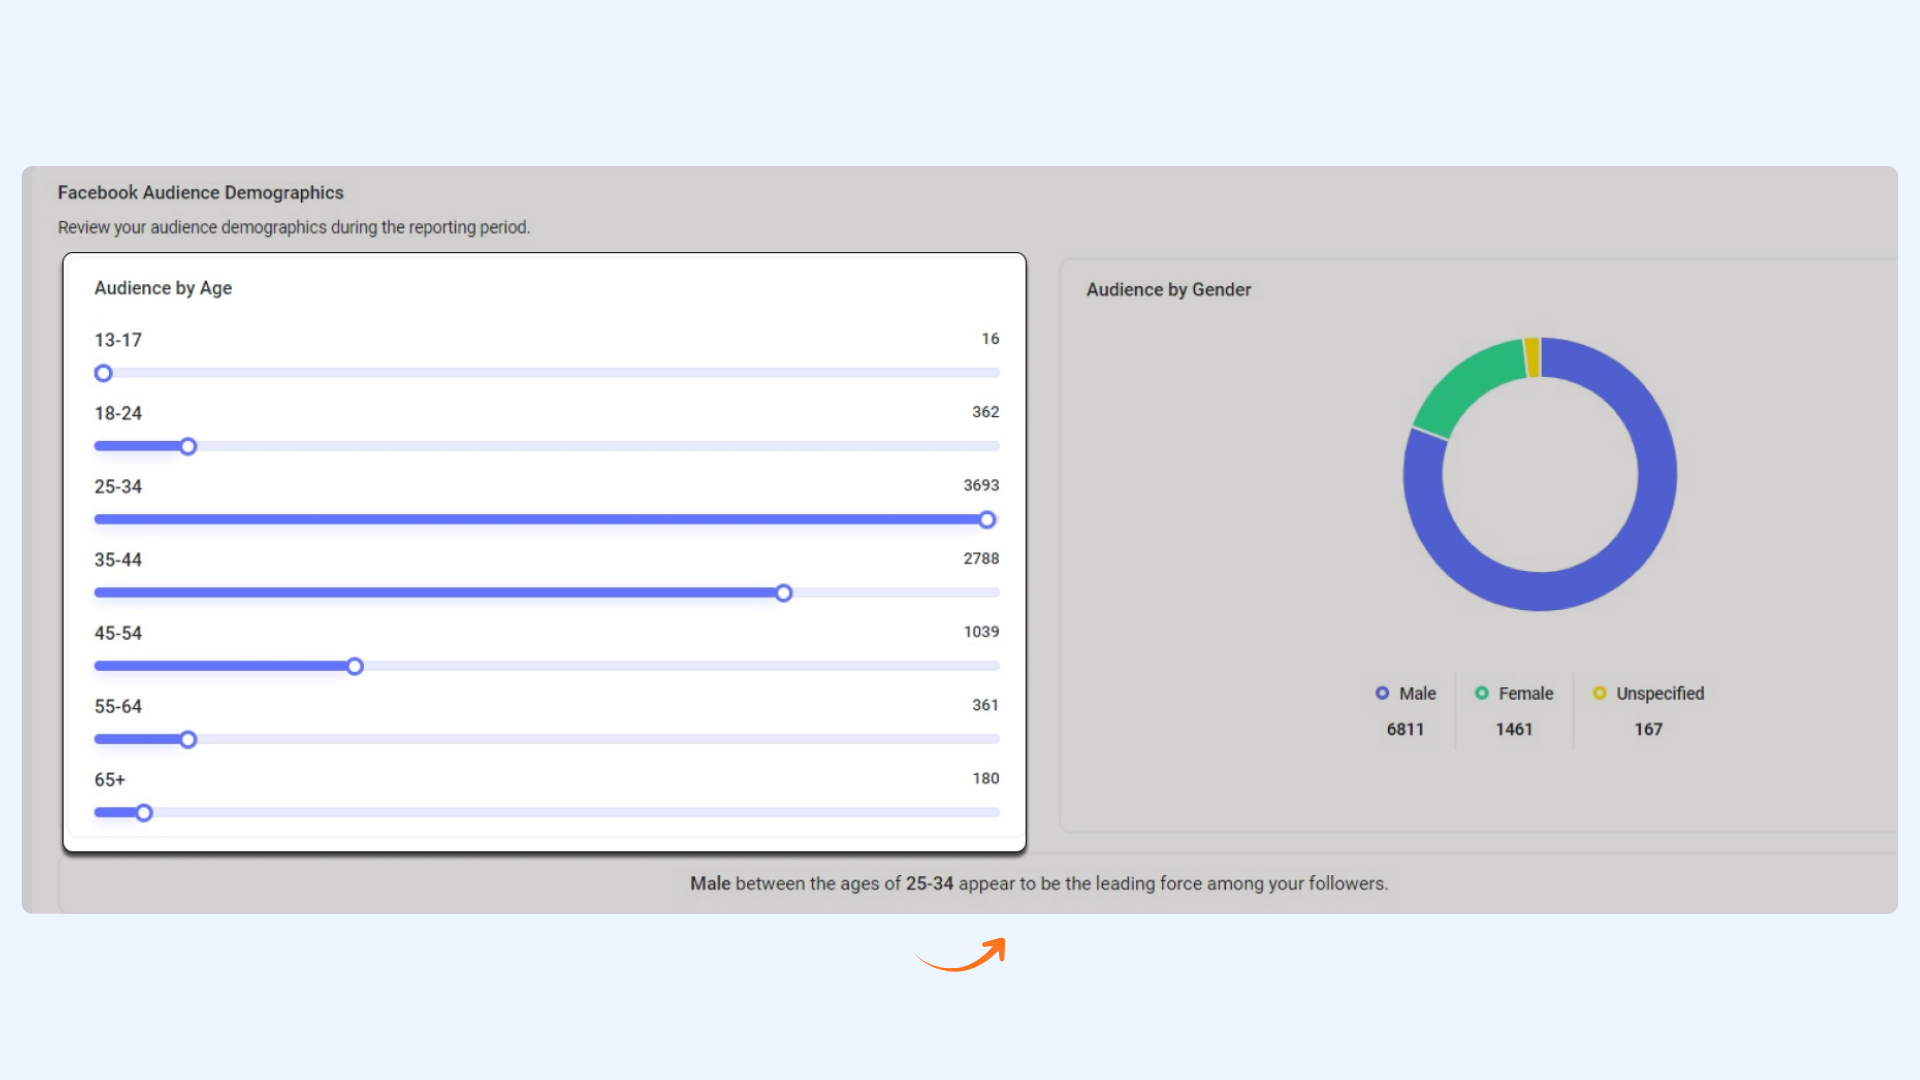The width and height of the screenshot is (1920, 1080).
Task: Click the 35-44 age slider handle
Action: pyautogui.click(x=784, y=593)
